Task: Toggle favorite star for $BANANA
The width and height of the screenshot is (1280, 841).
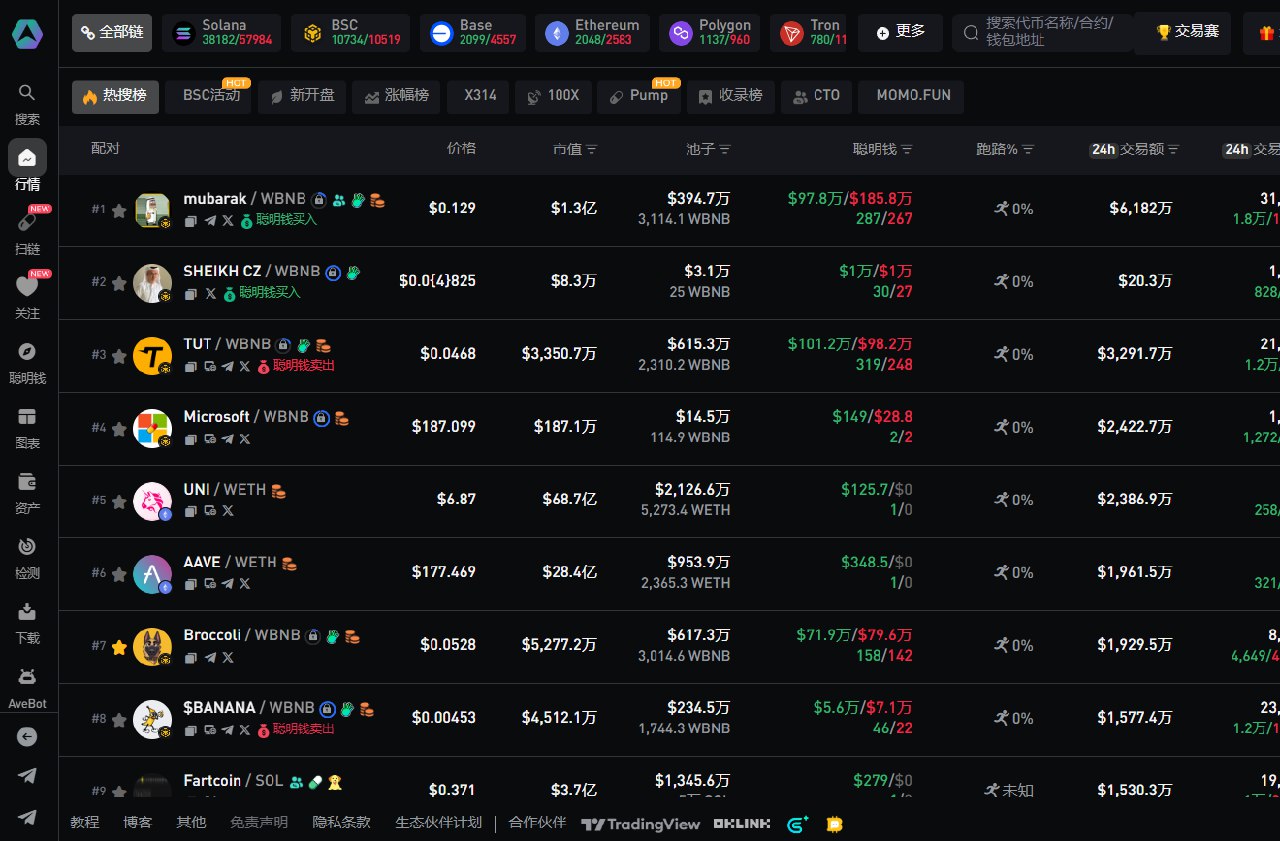Action: point(119,720)
